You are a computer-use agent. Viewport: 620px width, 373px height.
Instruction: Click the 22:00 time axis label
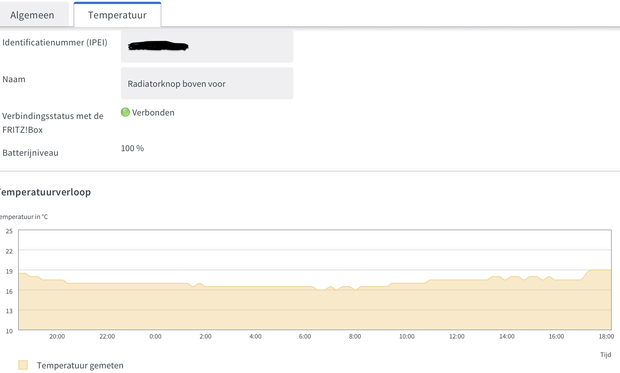point(107,337)
